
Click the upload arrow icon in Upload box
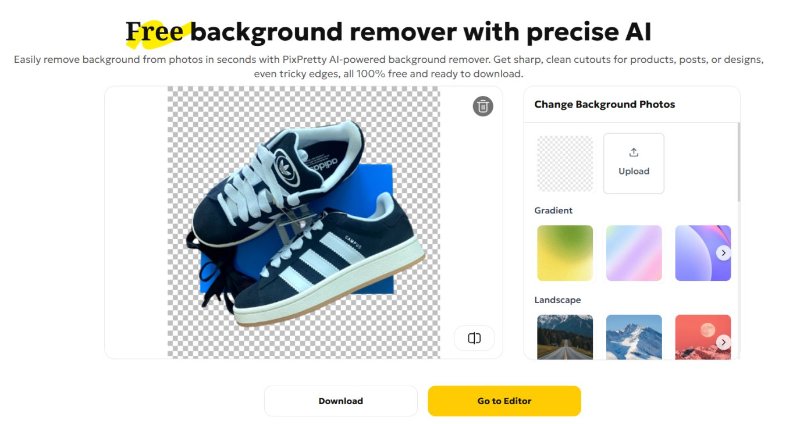coord(634,153)
